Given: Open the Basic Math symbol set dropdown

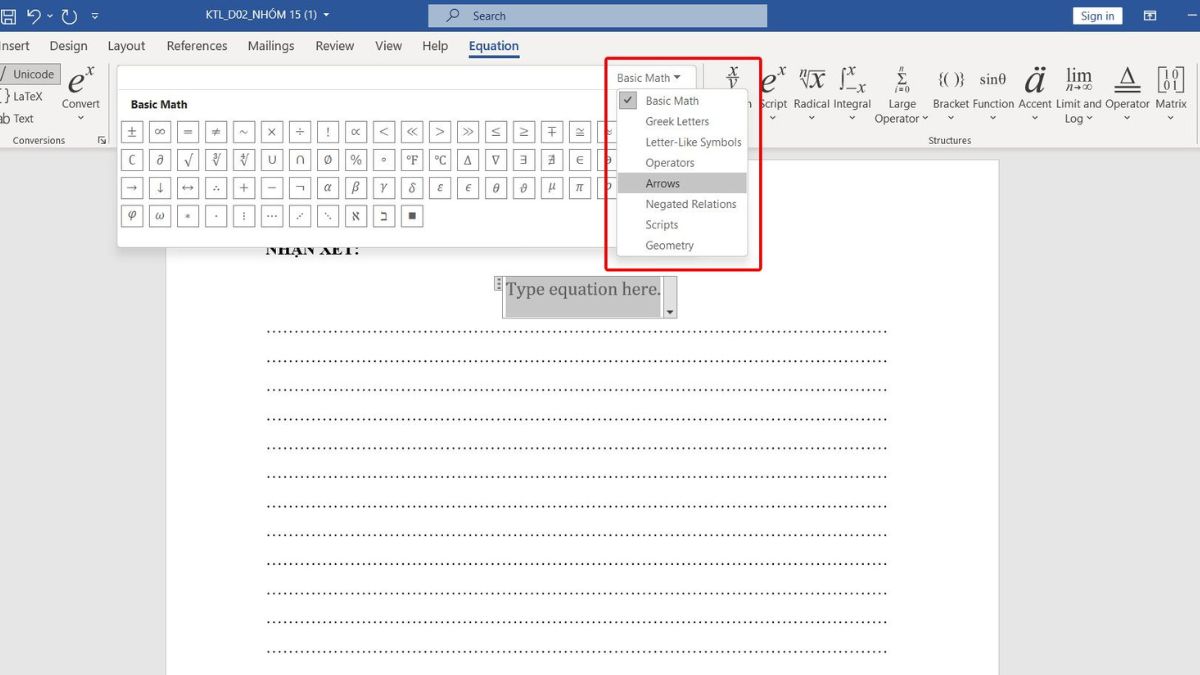Looking at the screenshot, I should click(649, 78).
